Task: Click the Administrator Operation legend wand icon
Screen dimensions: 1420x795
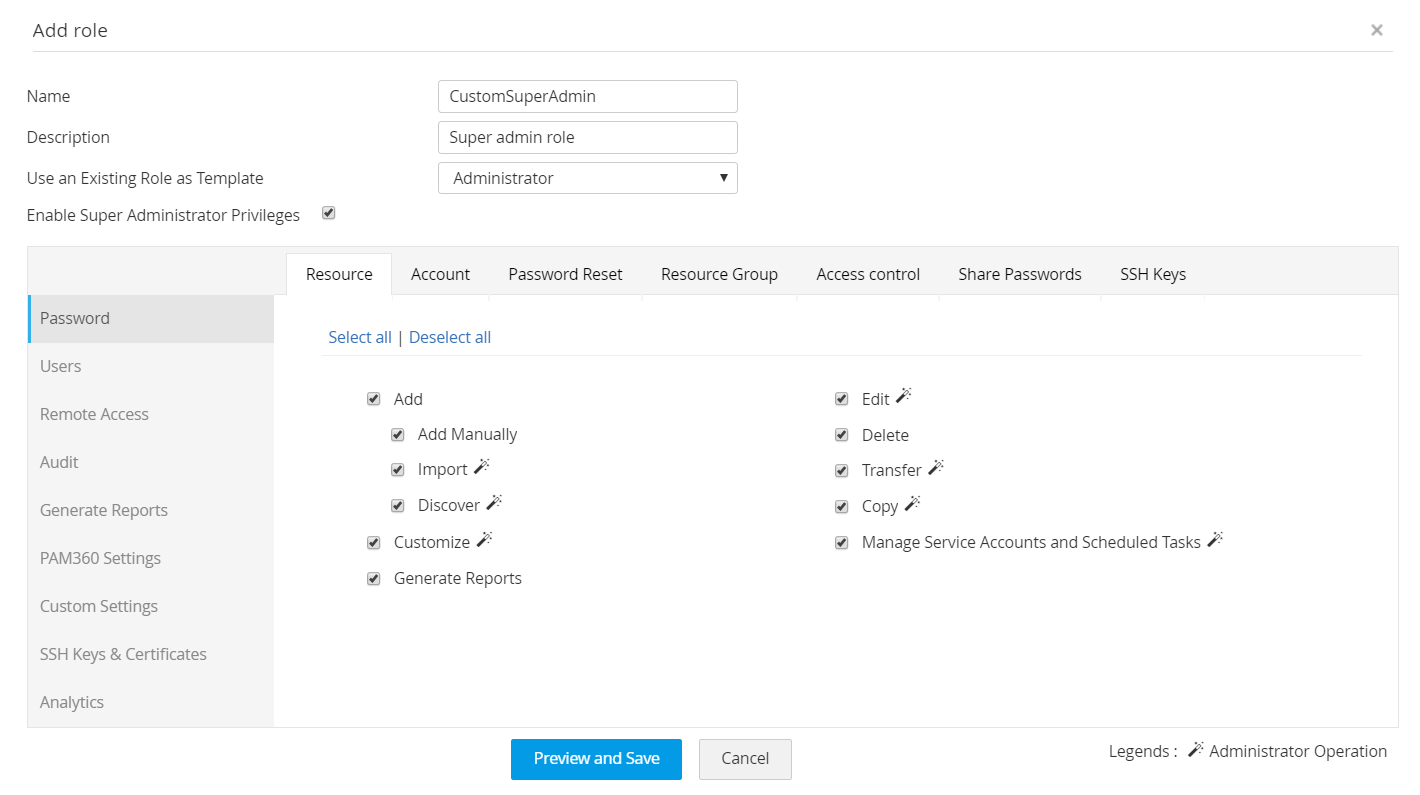Action: click(x=1196, y=750)
